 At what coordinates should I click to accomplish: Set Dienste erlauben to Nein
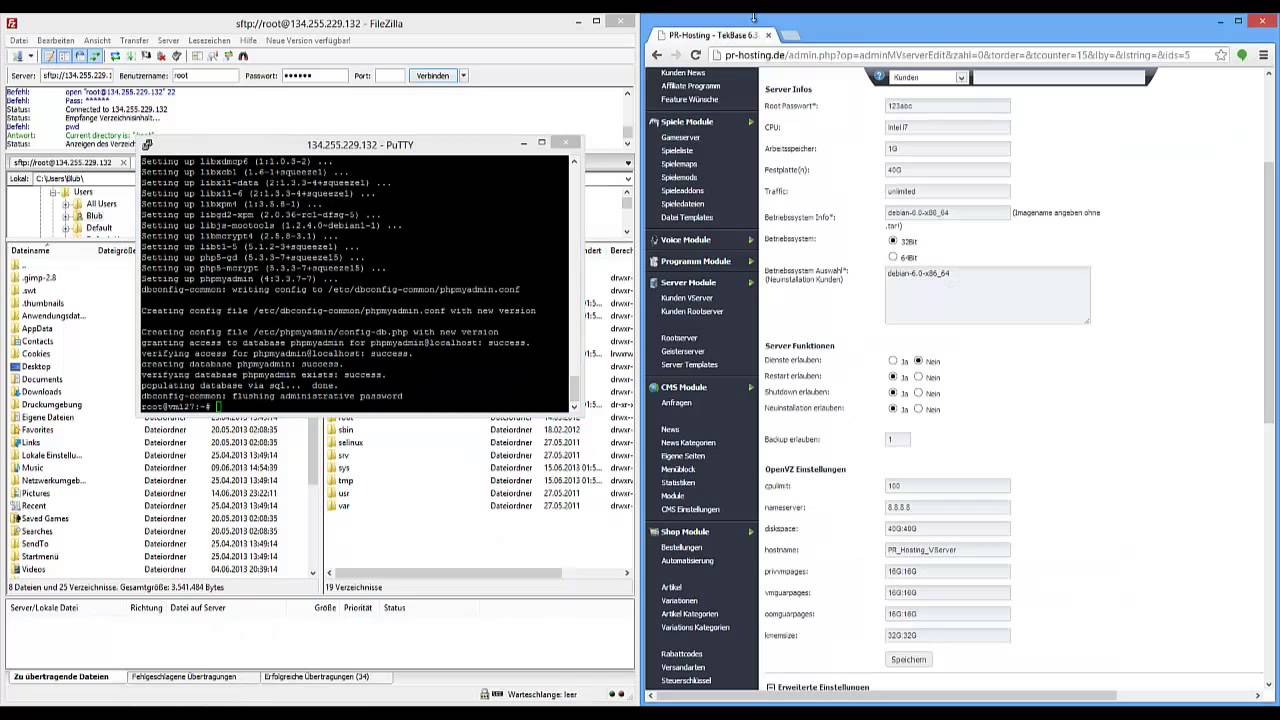coord(918,361)
